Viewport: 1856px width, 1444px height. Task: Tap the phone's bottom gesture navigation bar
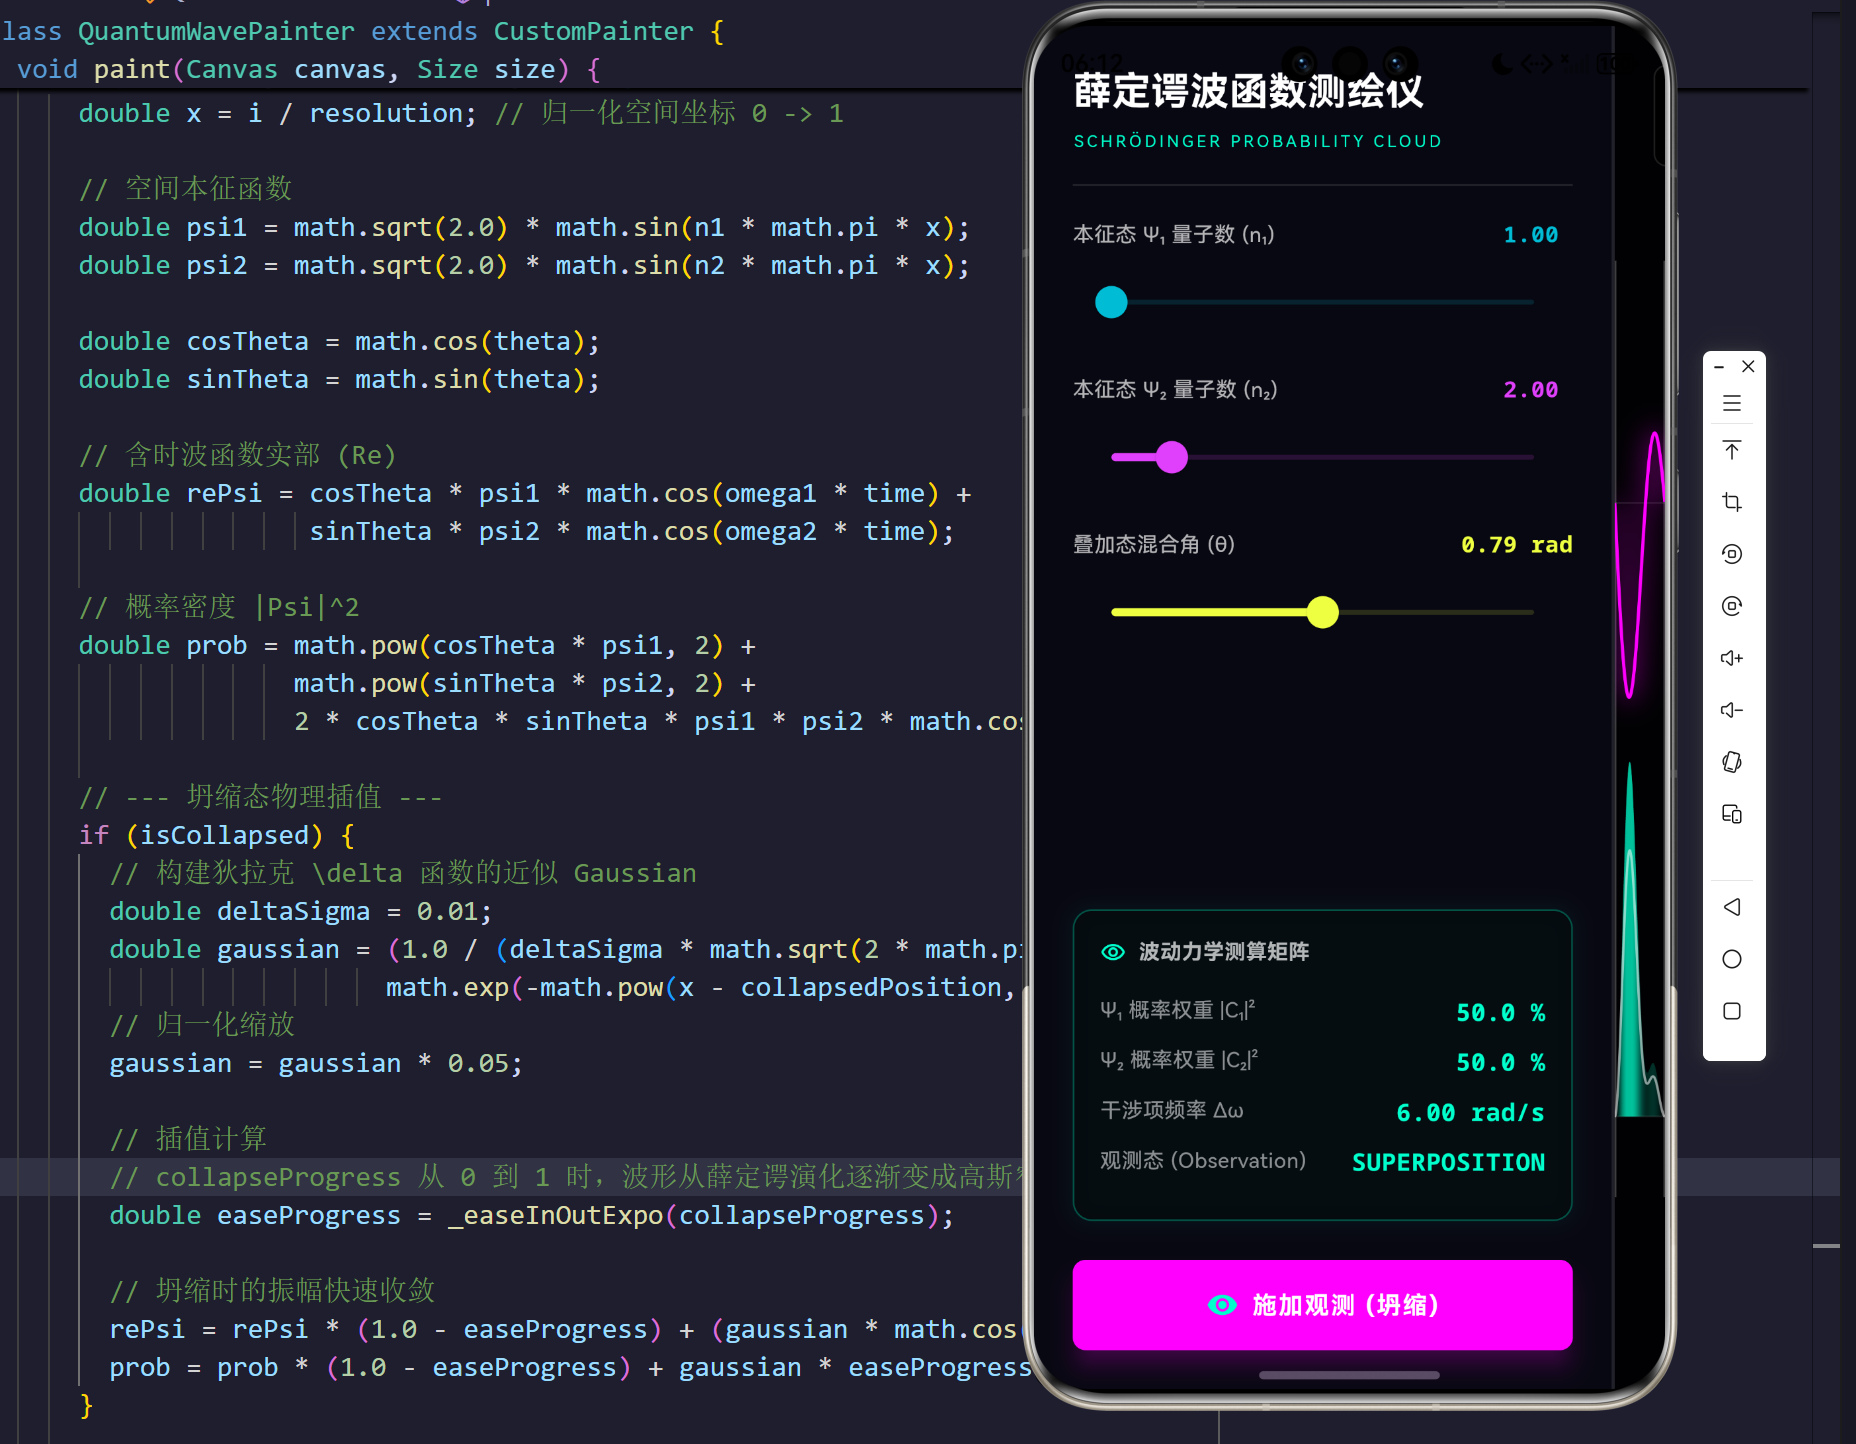(x=1348, y=1374)
